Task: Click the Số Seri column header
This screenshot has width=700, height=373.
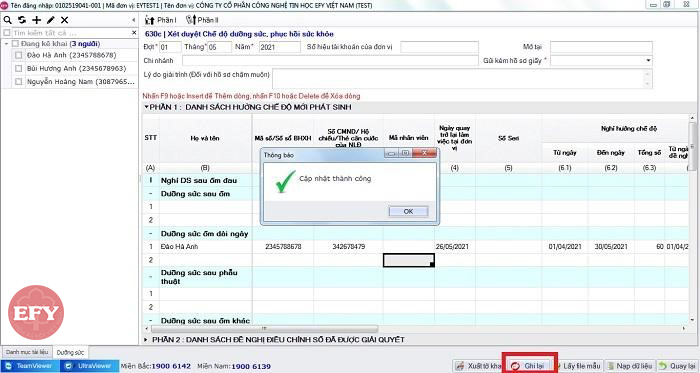Action: click(x=508, y=138)
